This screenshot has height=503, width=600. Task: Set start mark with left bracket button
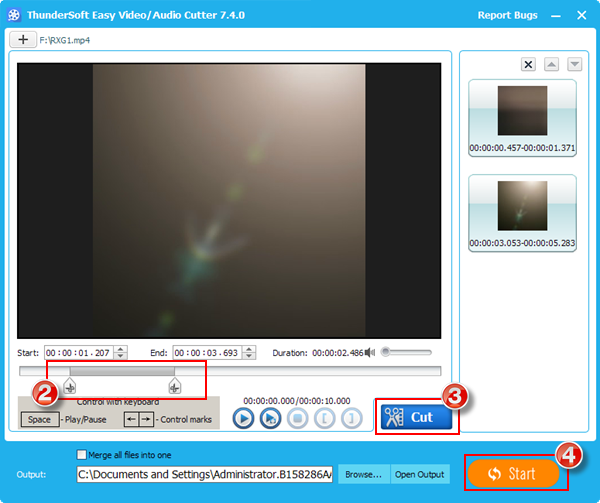point(324,419)
